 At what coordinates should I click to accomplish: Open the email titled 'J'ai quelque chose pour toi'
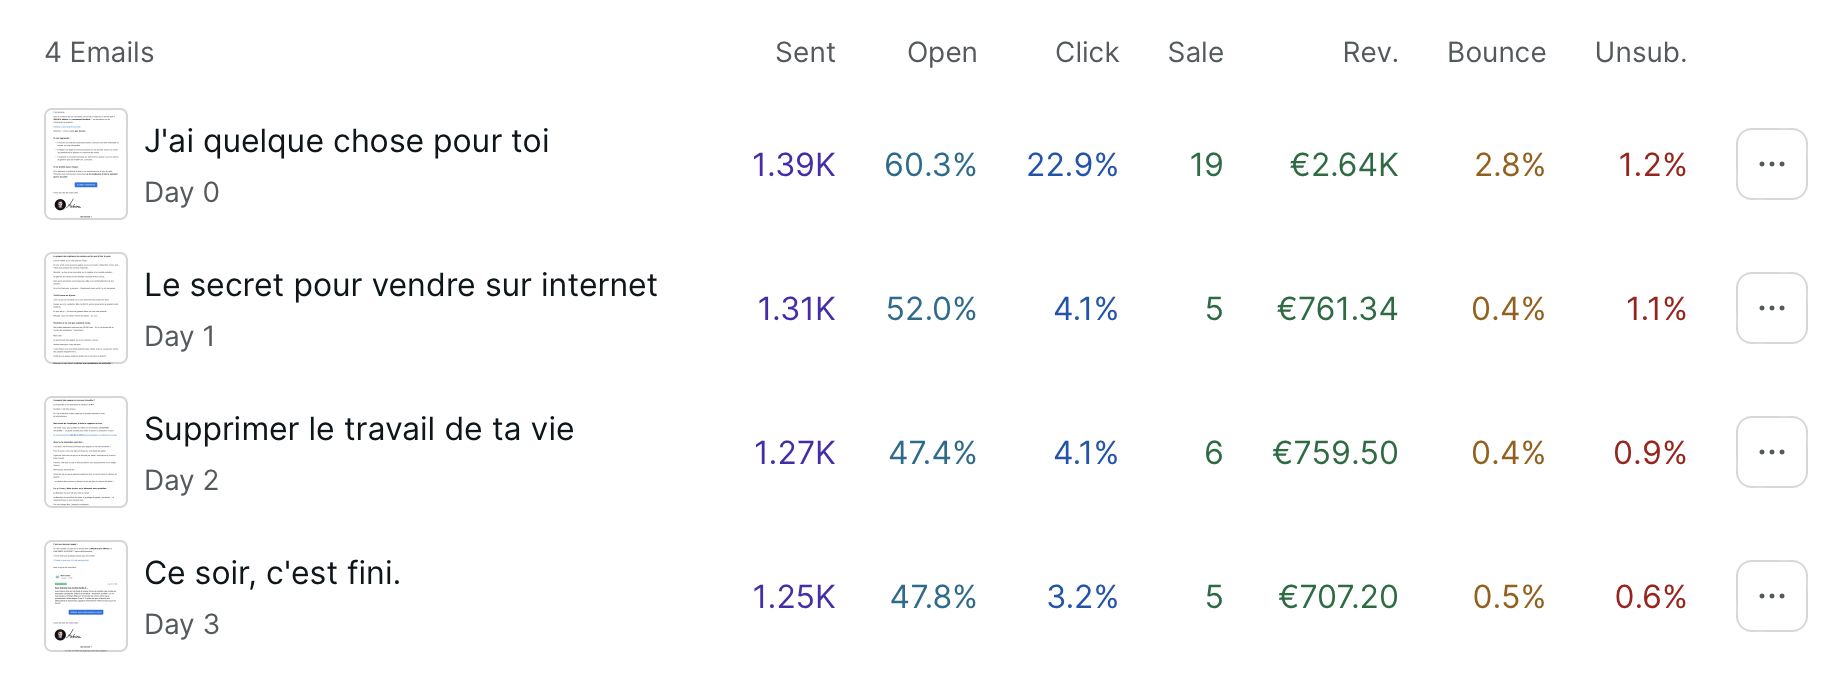tap(346, 141)
